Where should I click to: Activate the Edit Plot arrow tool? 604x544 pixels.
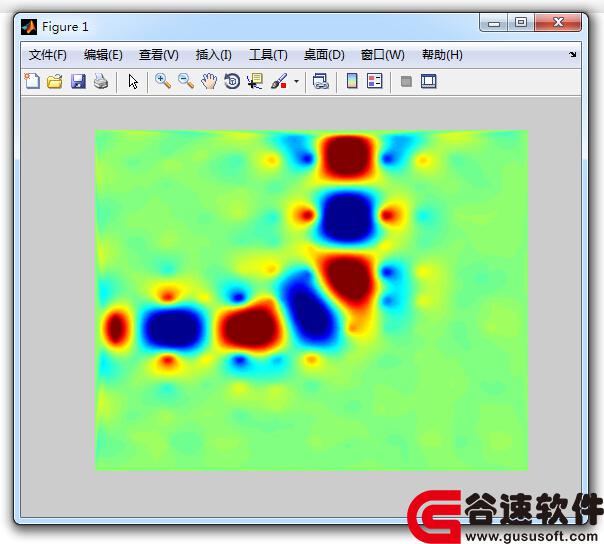(133, 82)
